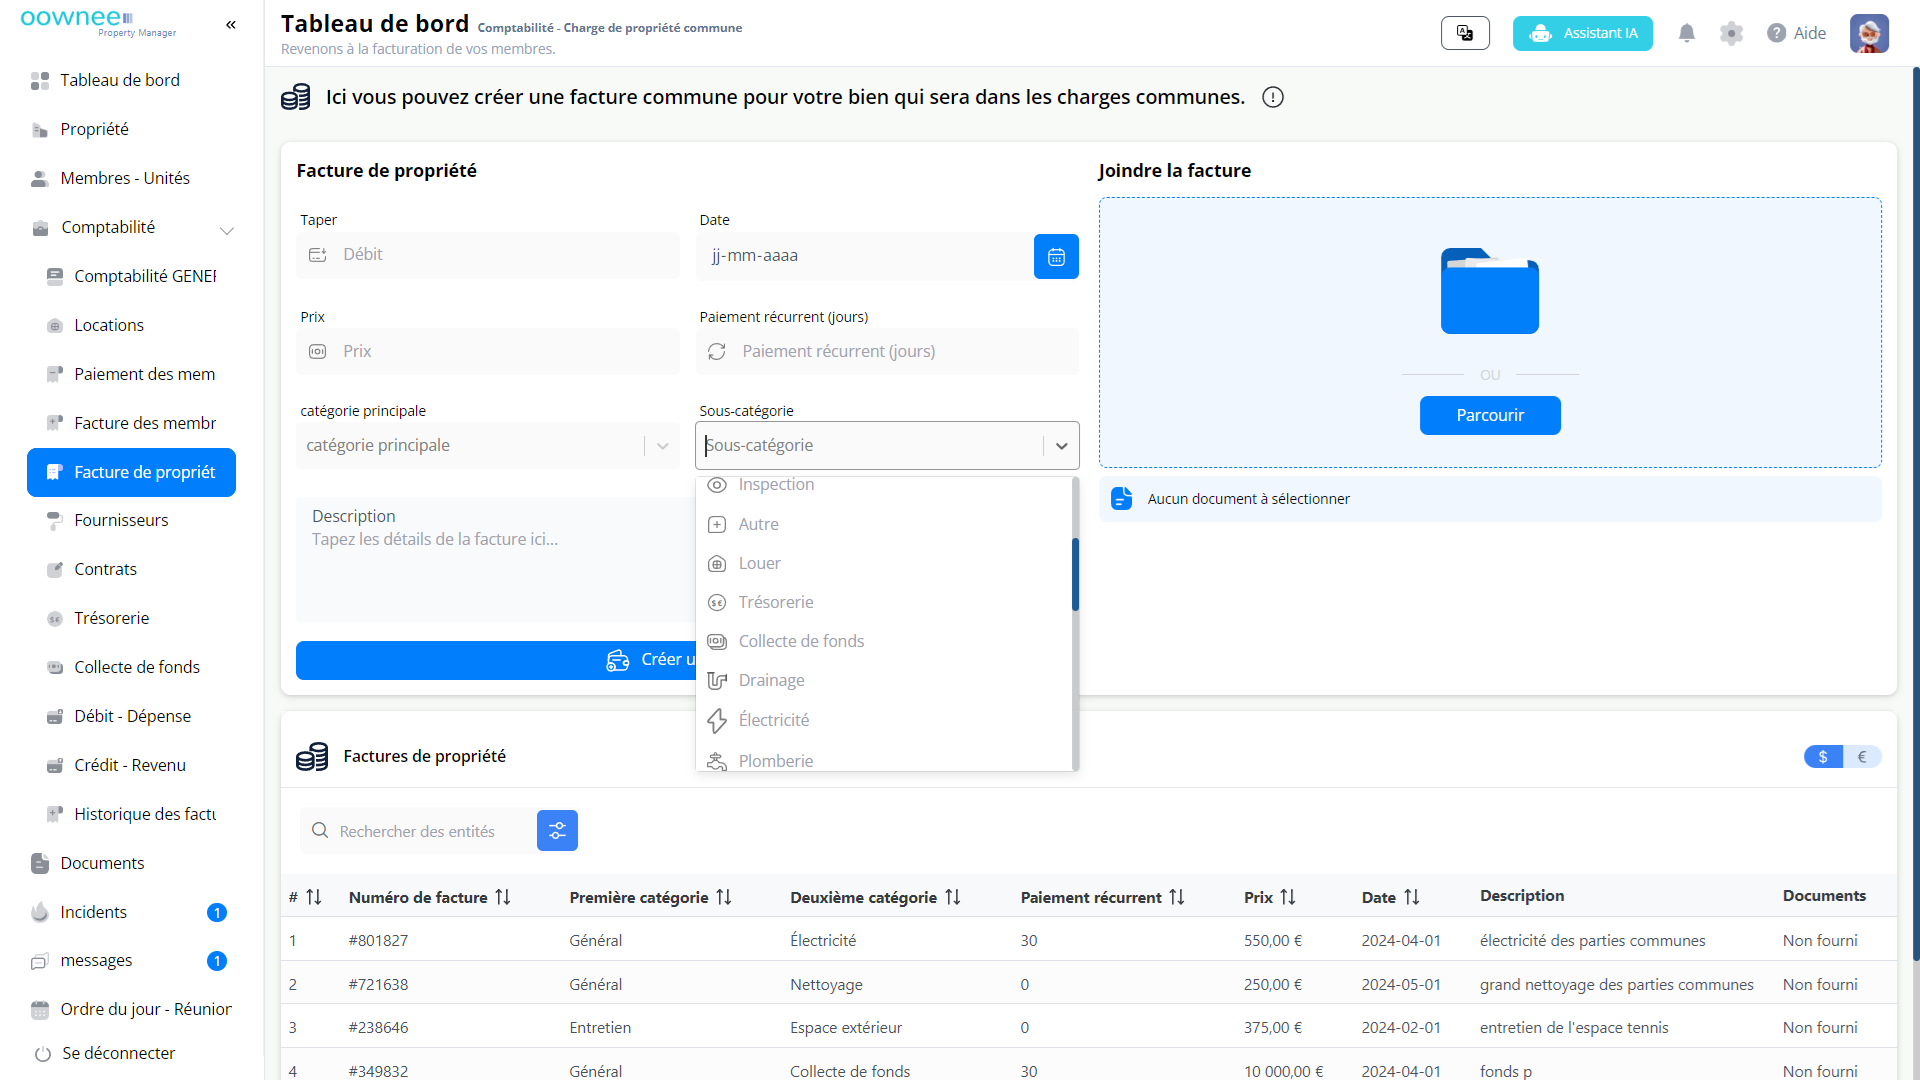Open the Aide help link
Viewport: 1920px width, 1080px height.
(1796, 33)
